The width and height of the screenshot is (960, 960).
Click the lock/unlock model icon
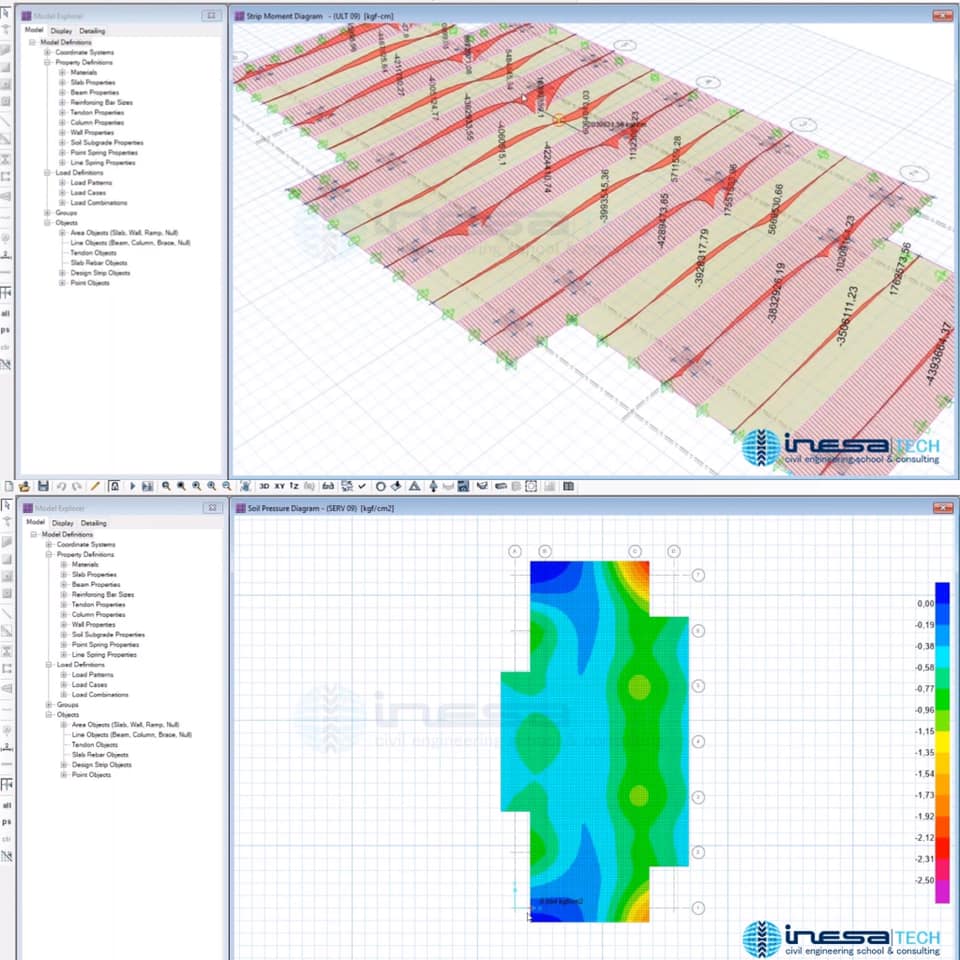click(114, 486)
